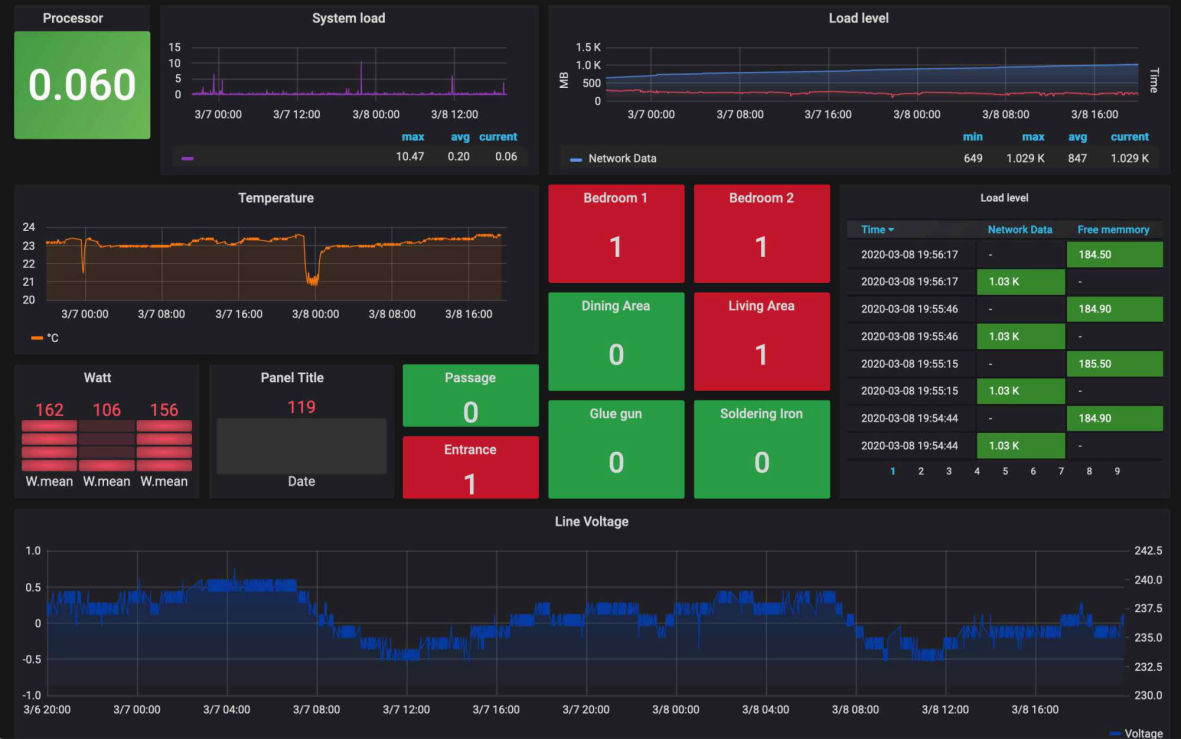Click the Processor value display
1181x739 pixels.
82,85
